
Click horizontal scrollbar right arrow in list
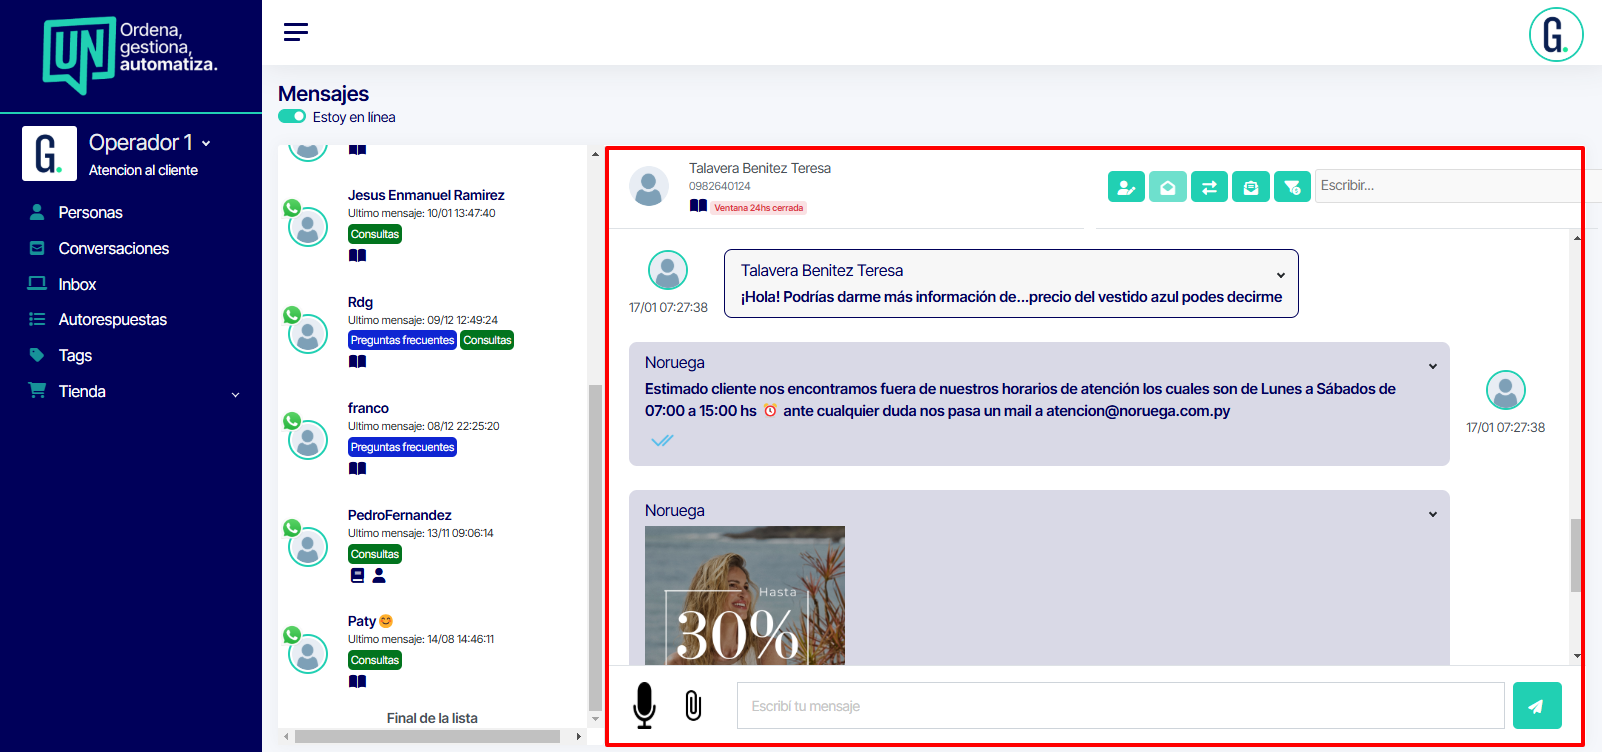click(578, 737)
